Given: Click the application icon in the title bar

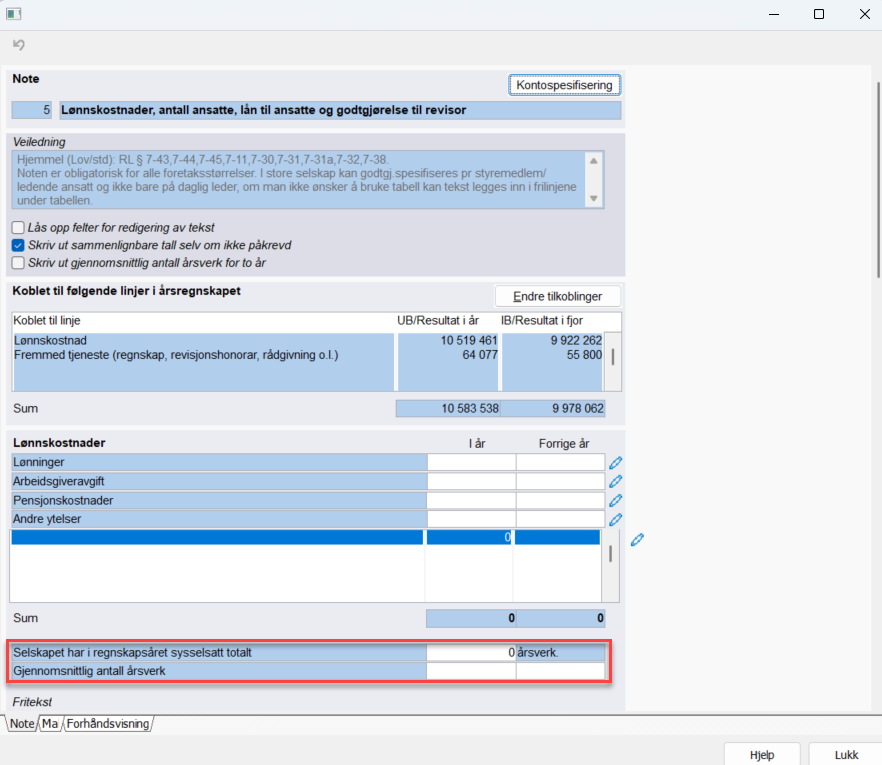Looking at the screenshot, I should (14, 14).
